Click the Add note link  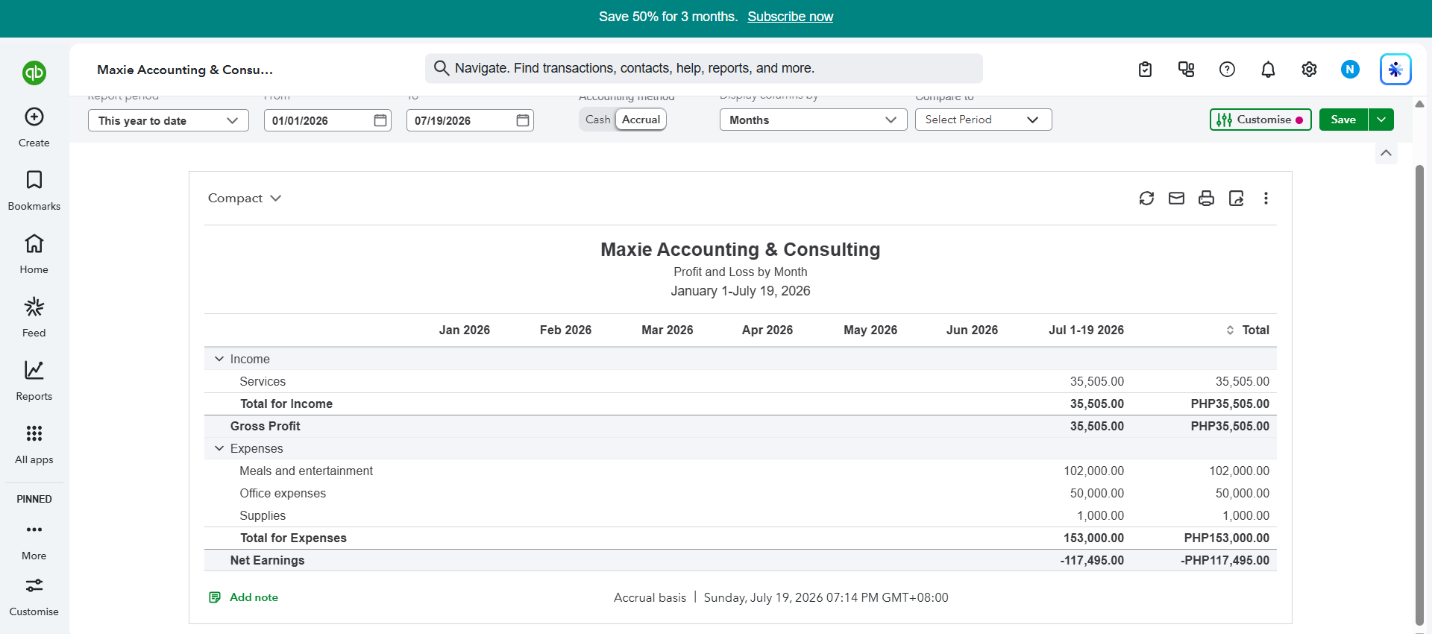point(254,597)
